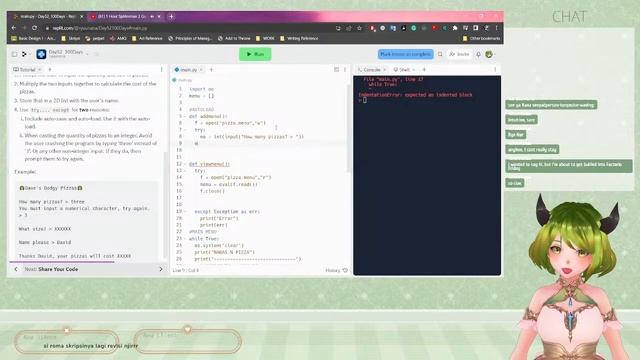640x360 pixels.
Task: Close the Tutorial tab
Action: point(40,70)
